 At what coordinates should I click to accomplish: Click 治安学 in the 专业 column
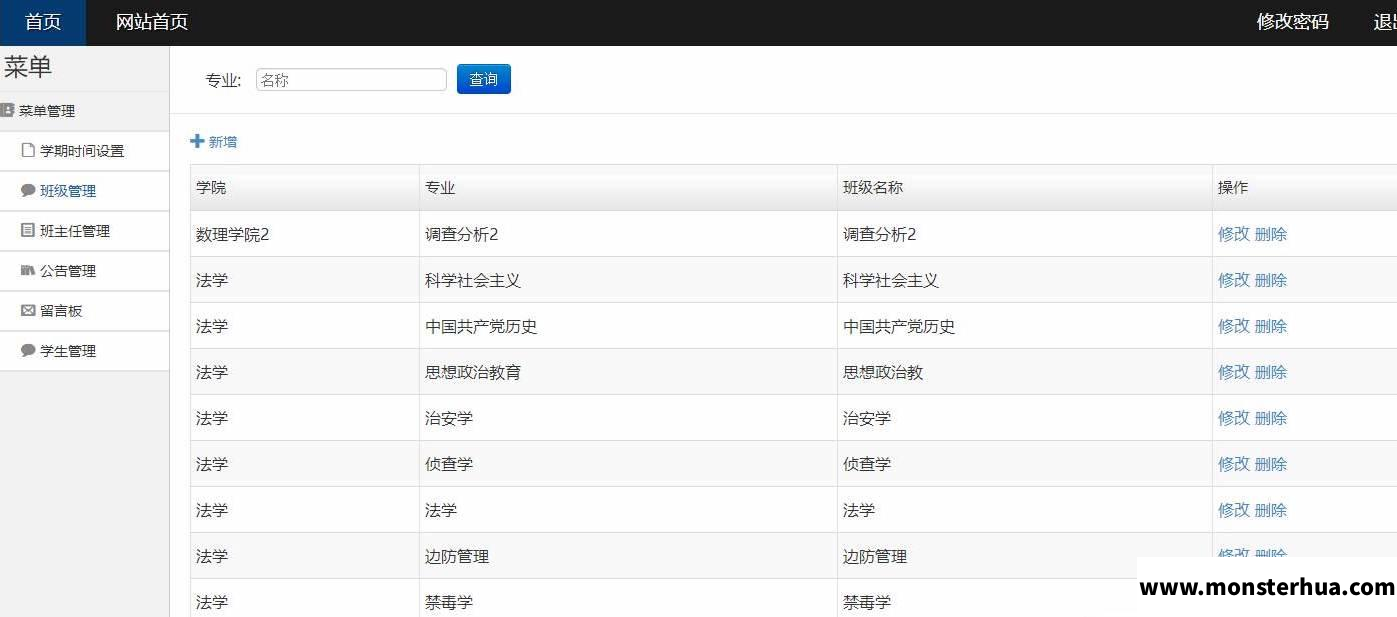coord(449,418)
